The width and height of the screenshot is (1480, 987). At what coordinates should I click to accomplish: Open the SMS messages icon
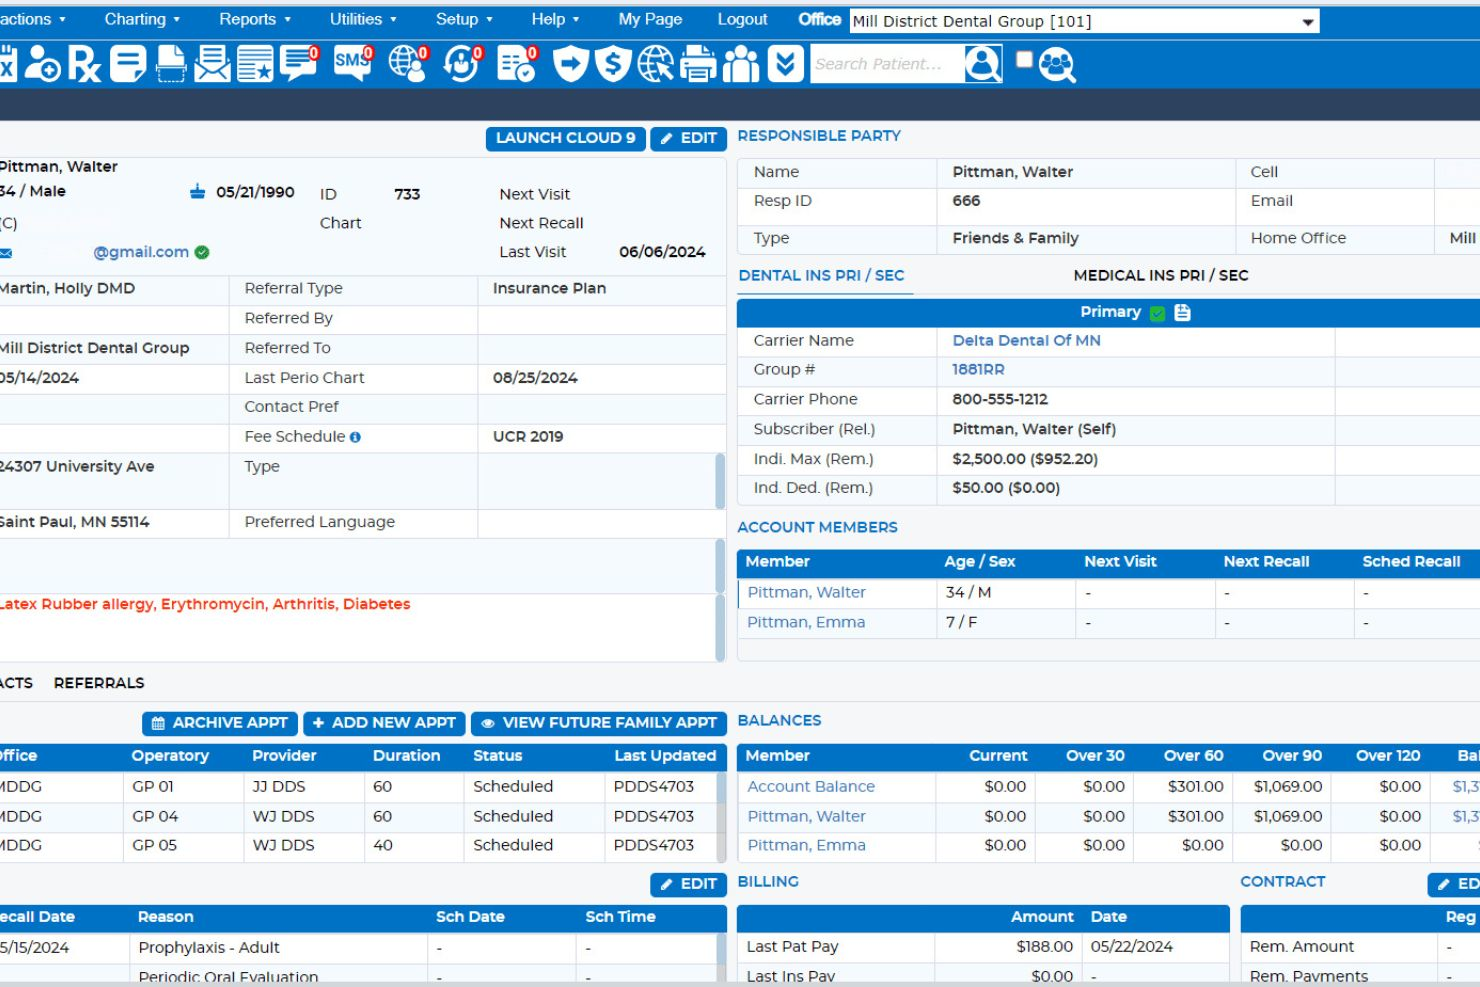(x=353, y=64)
